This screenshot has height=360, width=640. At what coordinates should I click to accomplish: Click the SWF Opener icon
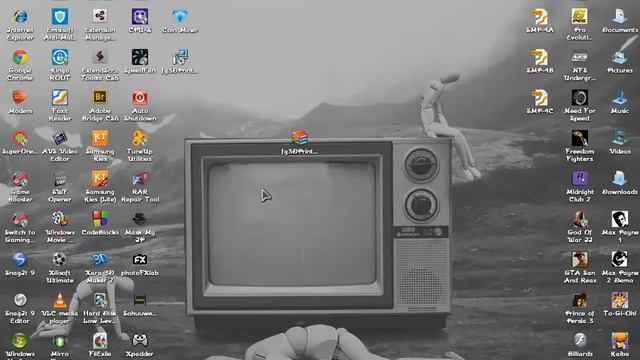[60, 179]
